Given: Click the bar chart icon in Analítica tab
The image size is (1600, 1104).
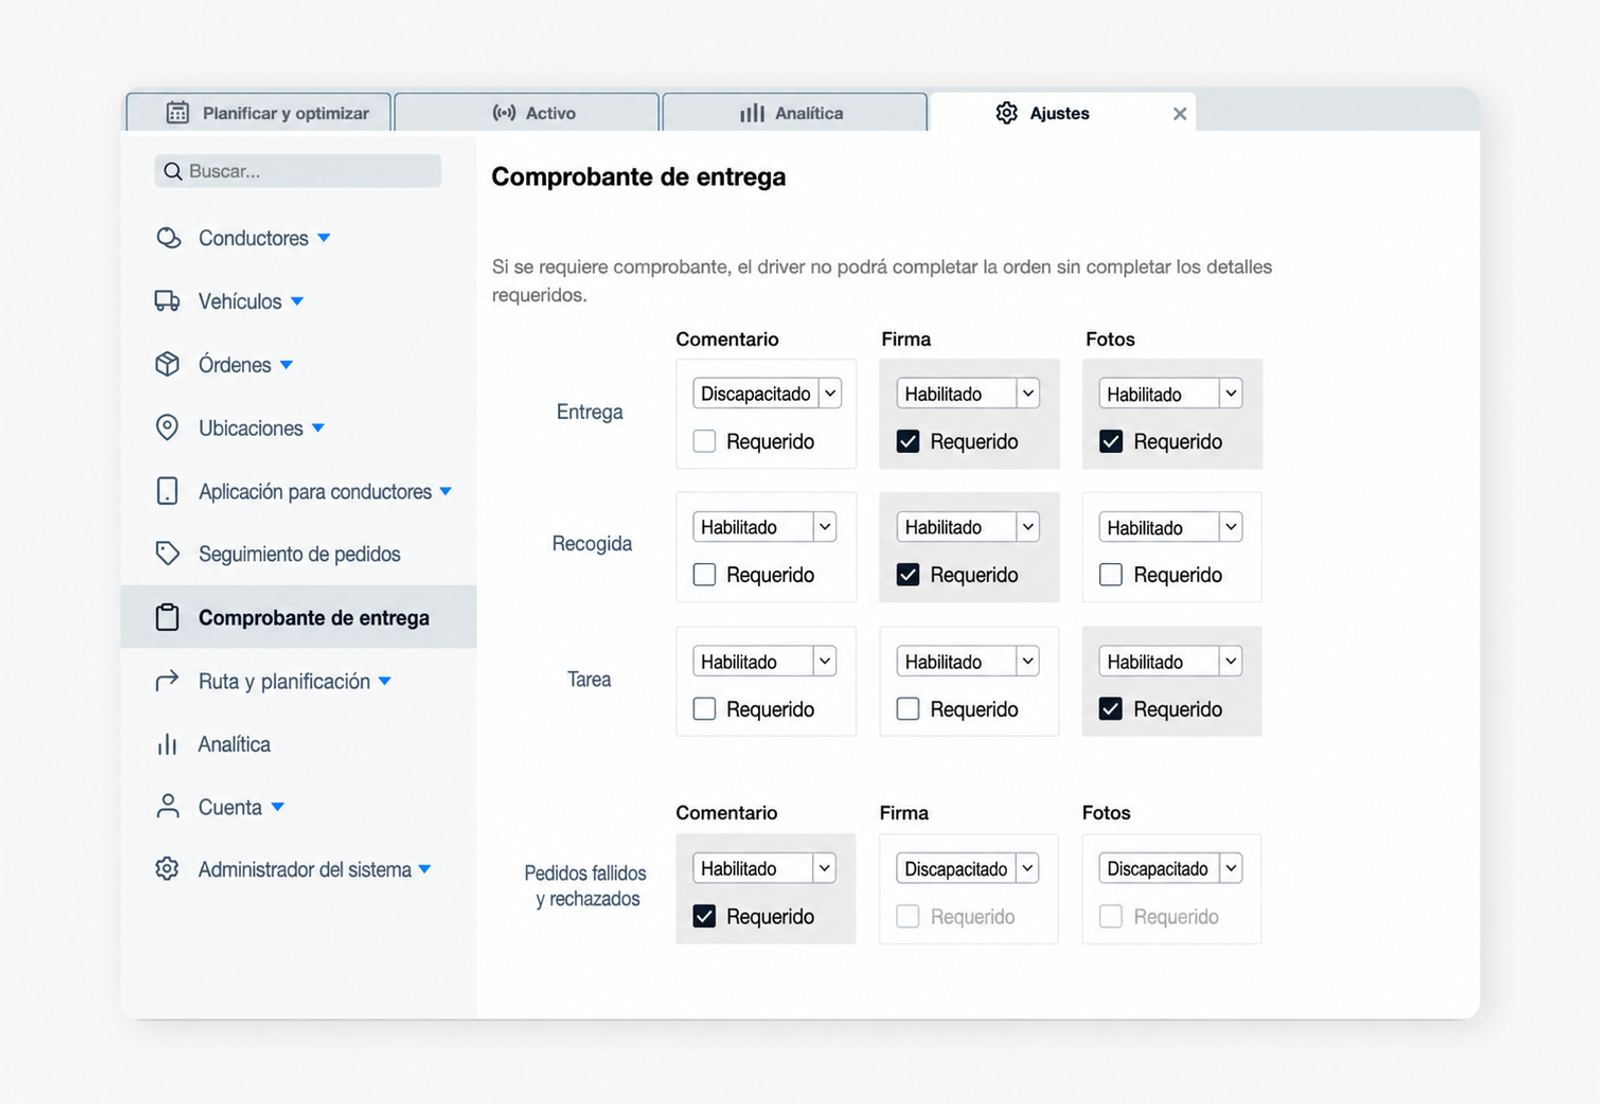Looking at the screenshot, I should (x=752, y=113).
